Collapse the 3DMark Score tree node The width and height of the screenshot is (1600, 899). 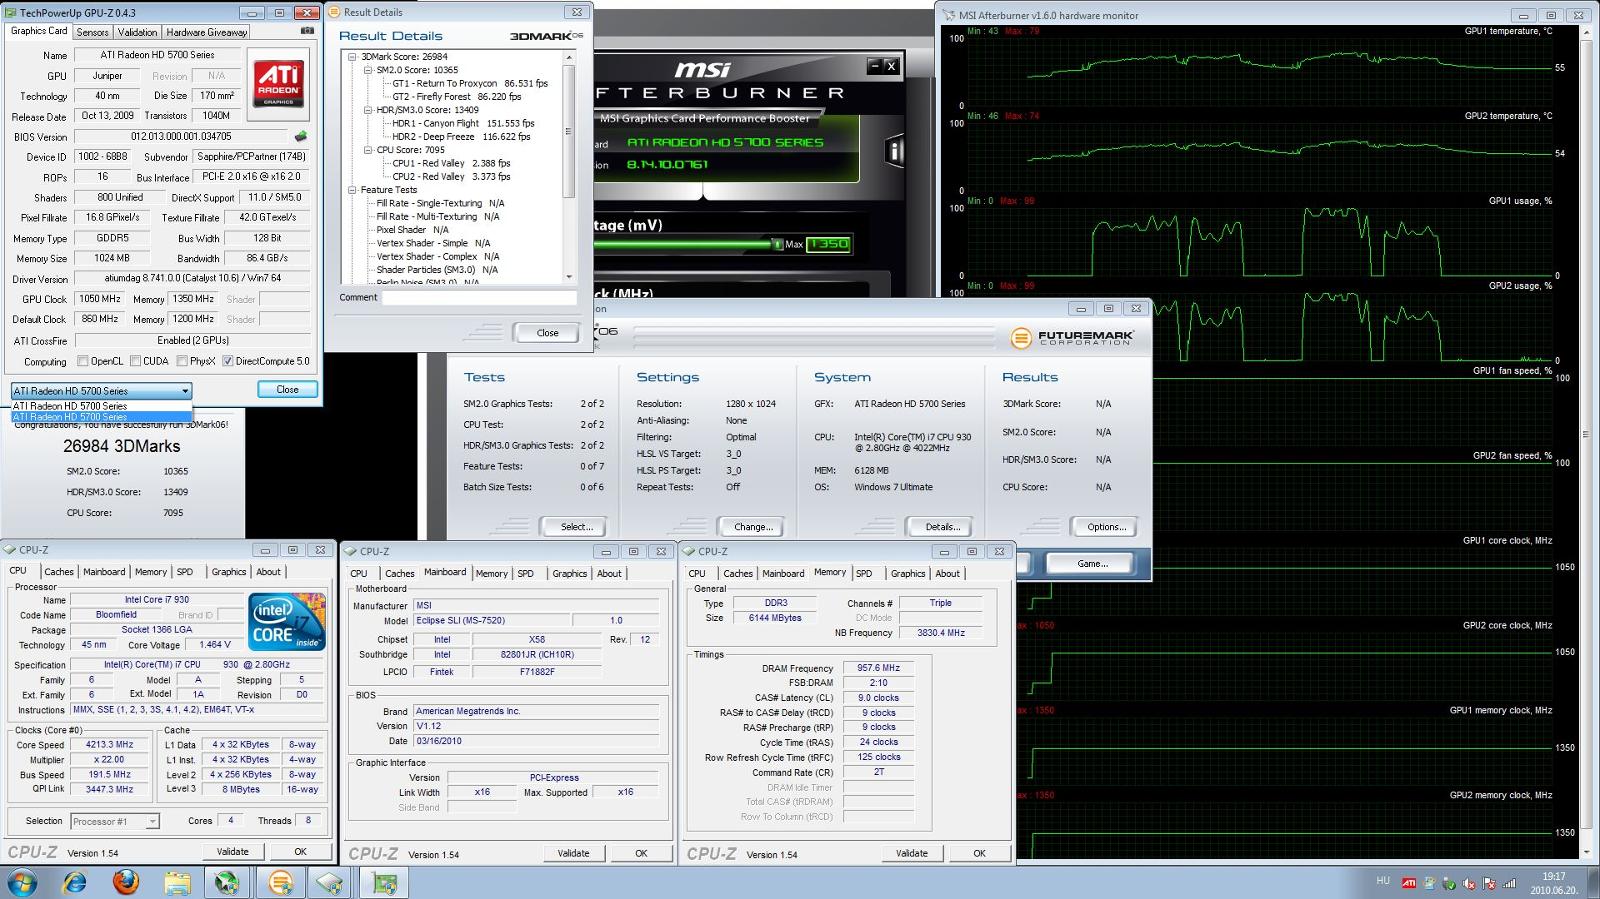coord(352,57)
